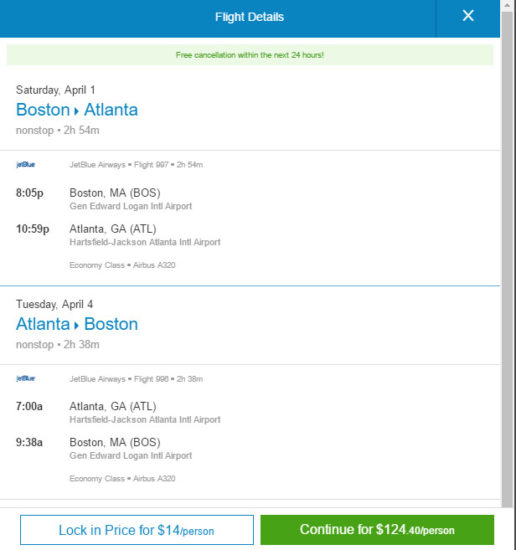Click the Flight Details header title
The image size is (516, 550).
(x=249, y=17)
